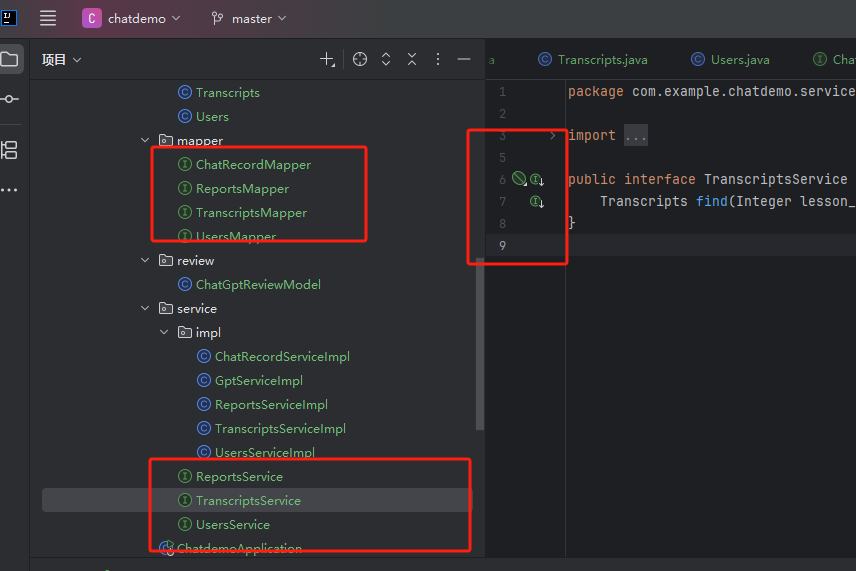The width and height of the screenshot is (856, 571).
Task: Open ChatRecordMapper interface
Action: [253, 165]
